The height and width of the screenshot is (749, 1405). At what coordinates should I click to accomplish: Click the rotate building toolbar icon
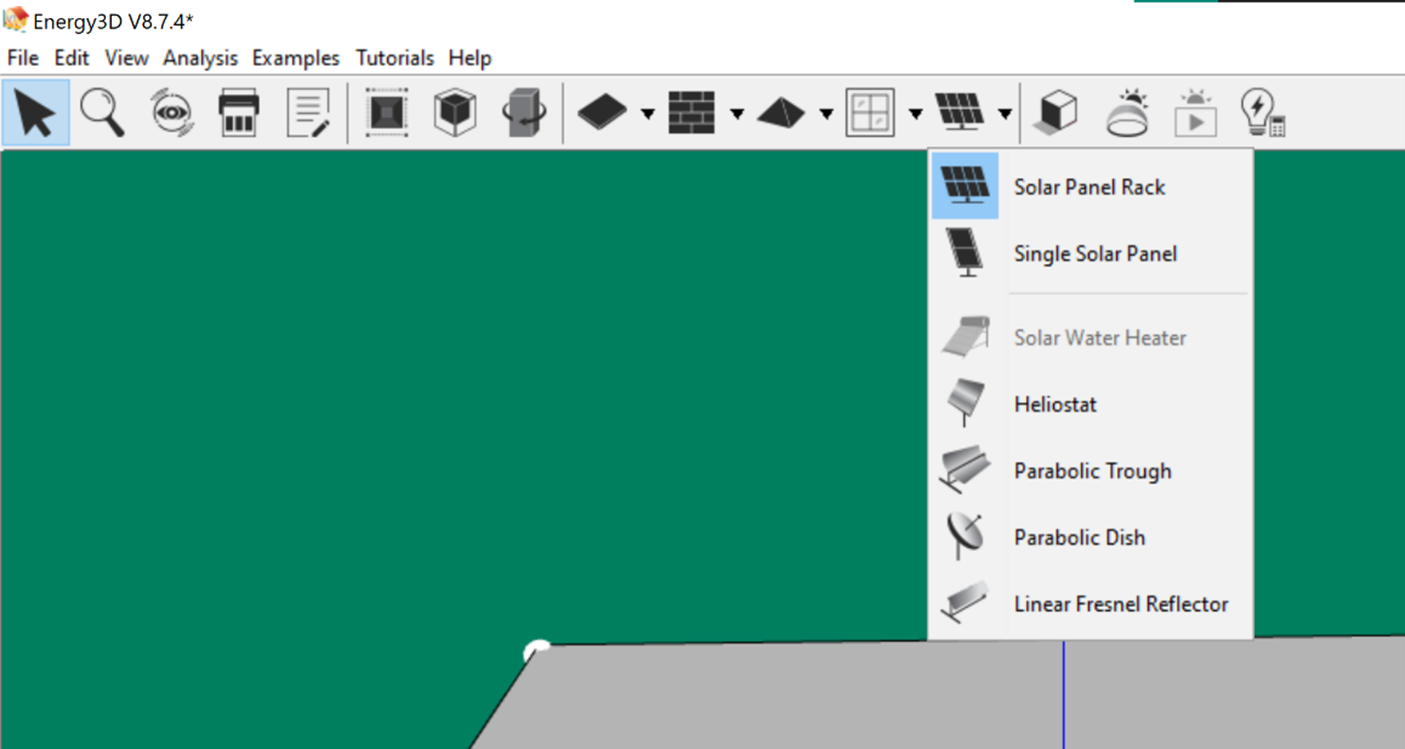coord(525,113)
